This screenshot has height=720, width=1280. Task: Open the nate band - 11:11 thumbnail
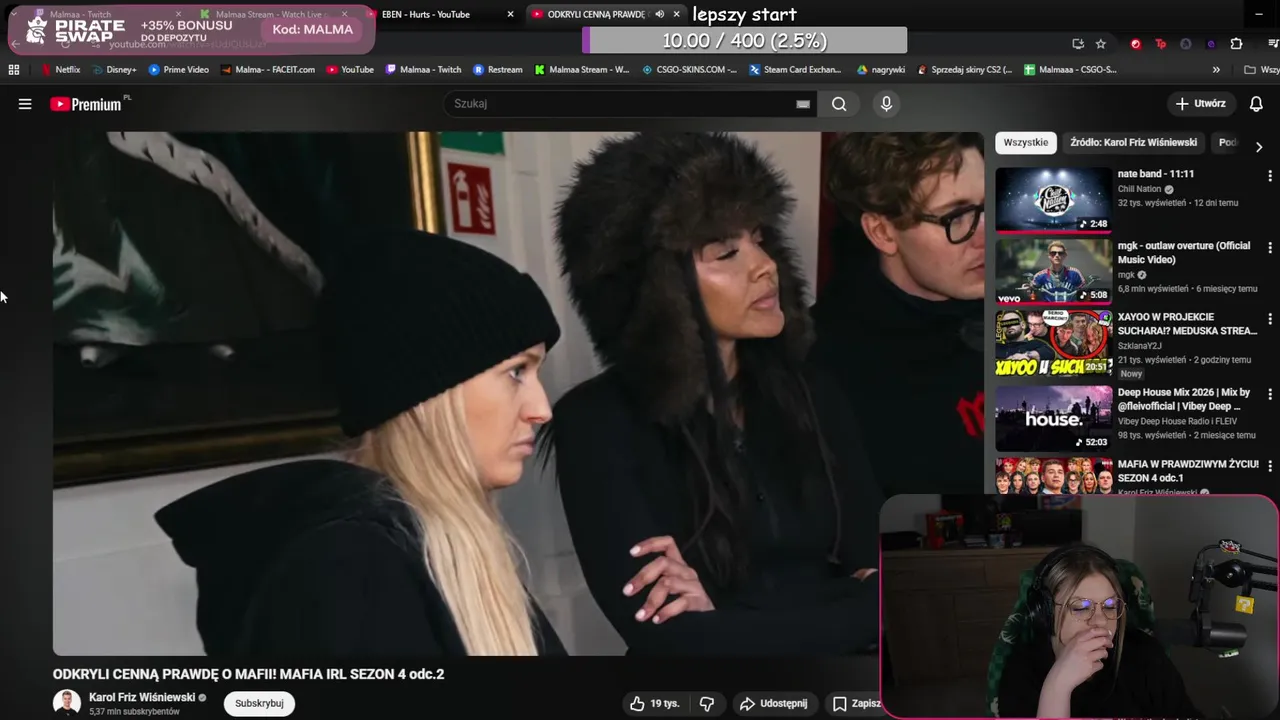1053,199
